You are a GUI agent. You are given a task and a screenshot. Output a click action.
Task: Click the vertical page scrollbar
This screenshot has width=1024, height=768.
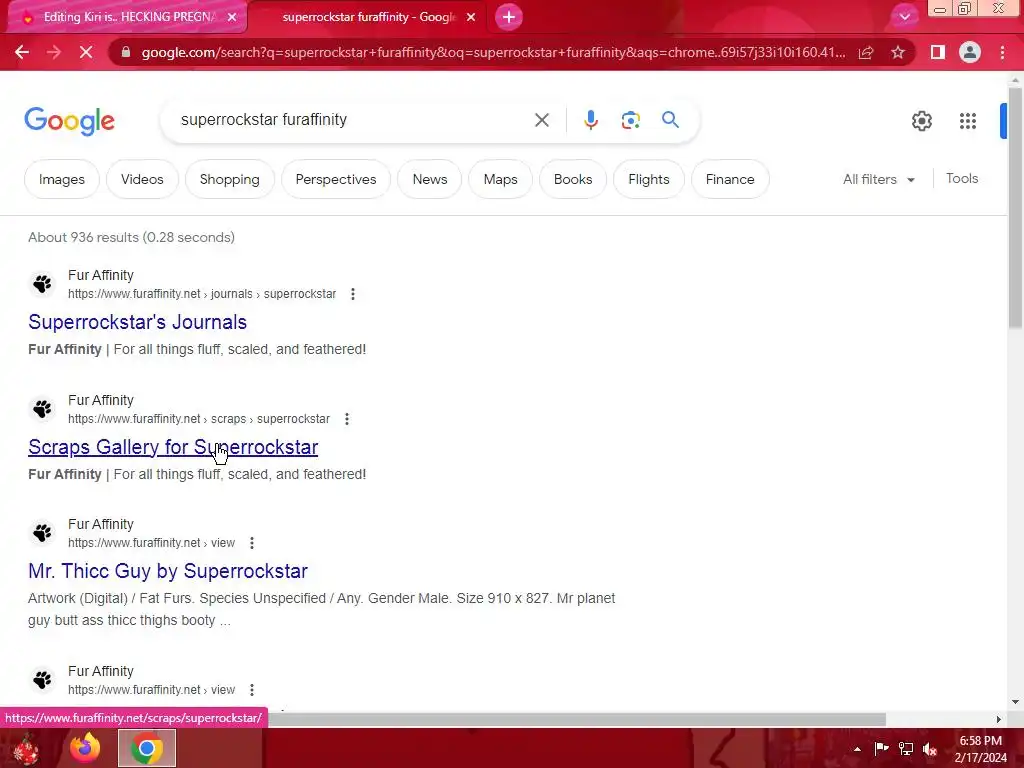[x=1015, y=209]
